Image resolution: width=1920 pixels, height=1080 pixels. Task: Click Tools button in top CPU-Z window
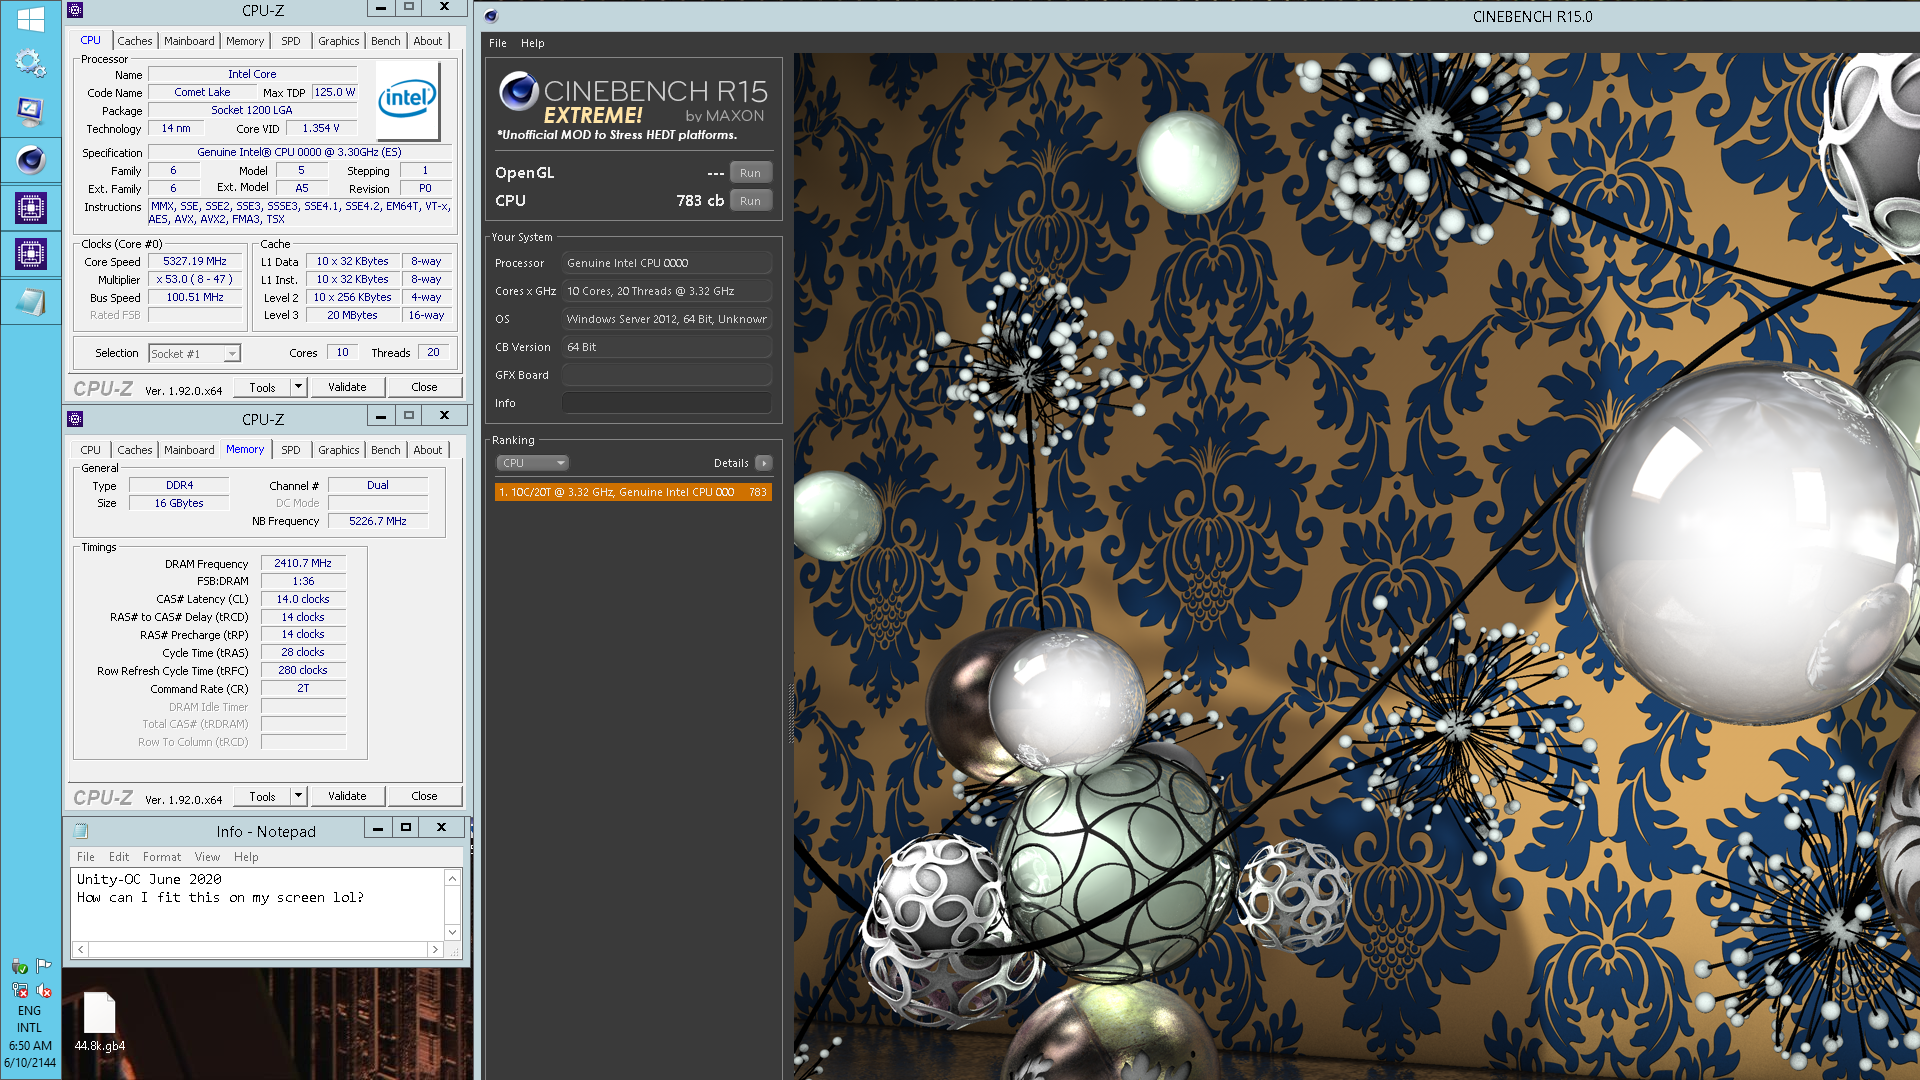(x=263, y=387)
